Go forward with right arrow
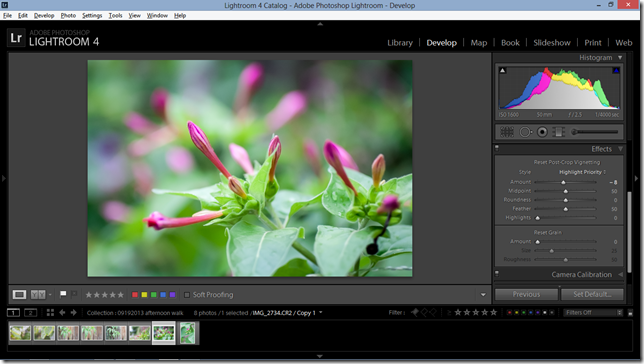This screenshot has width=644, height=364. point(74,313)
